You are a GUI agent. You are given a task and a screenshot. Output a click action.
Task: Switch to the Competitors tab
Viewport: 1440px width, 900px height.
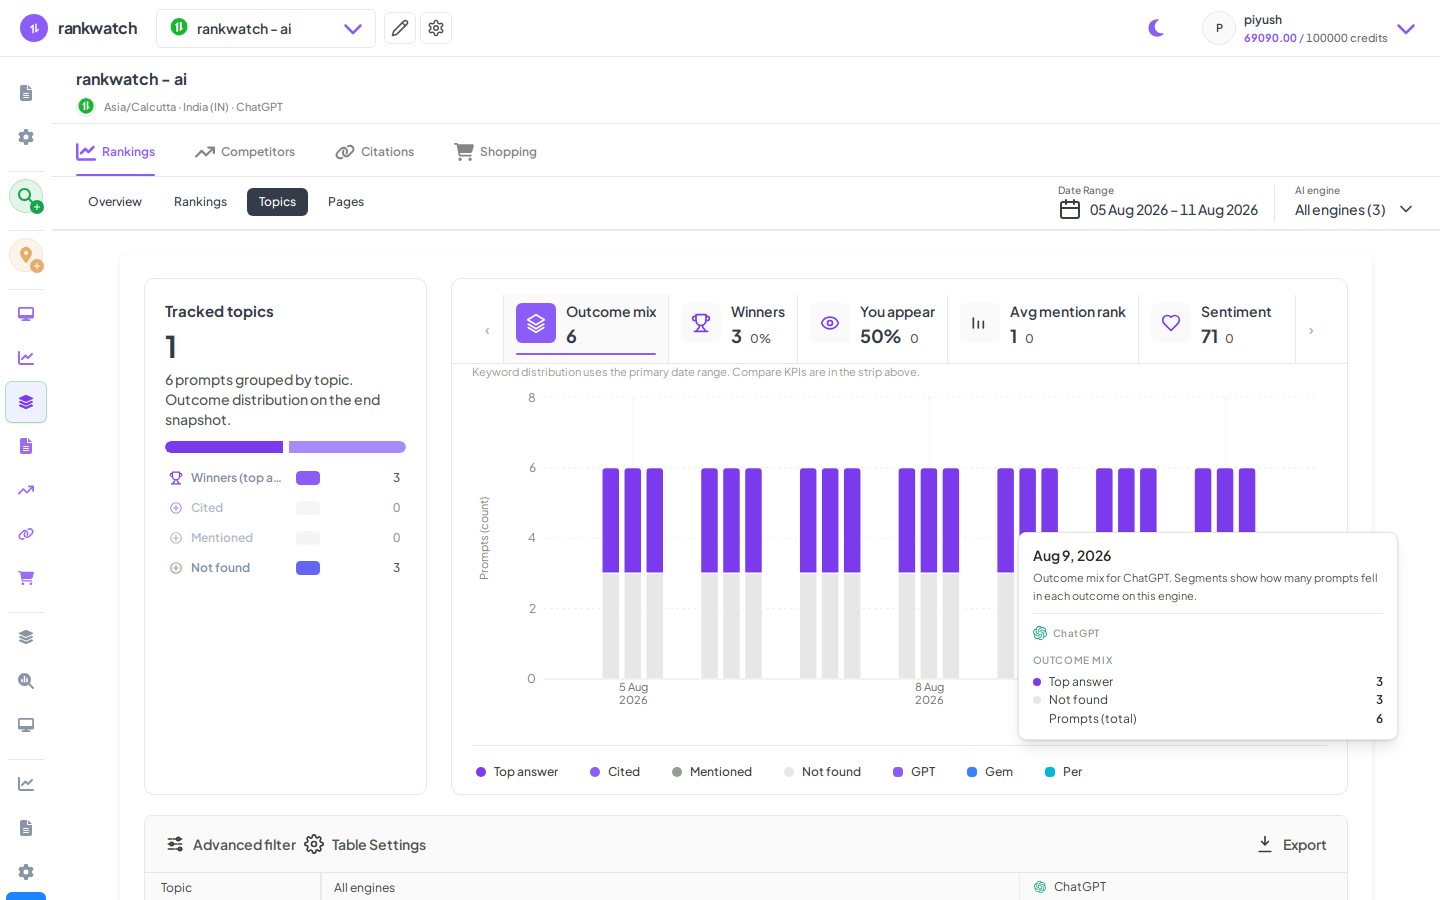245,152
